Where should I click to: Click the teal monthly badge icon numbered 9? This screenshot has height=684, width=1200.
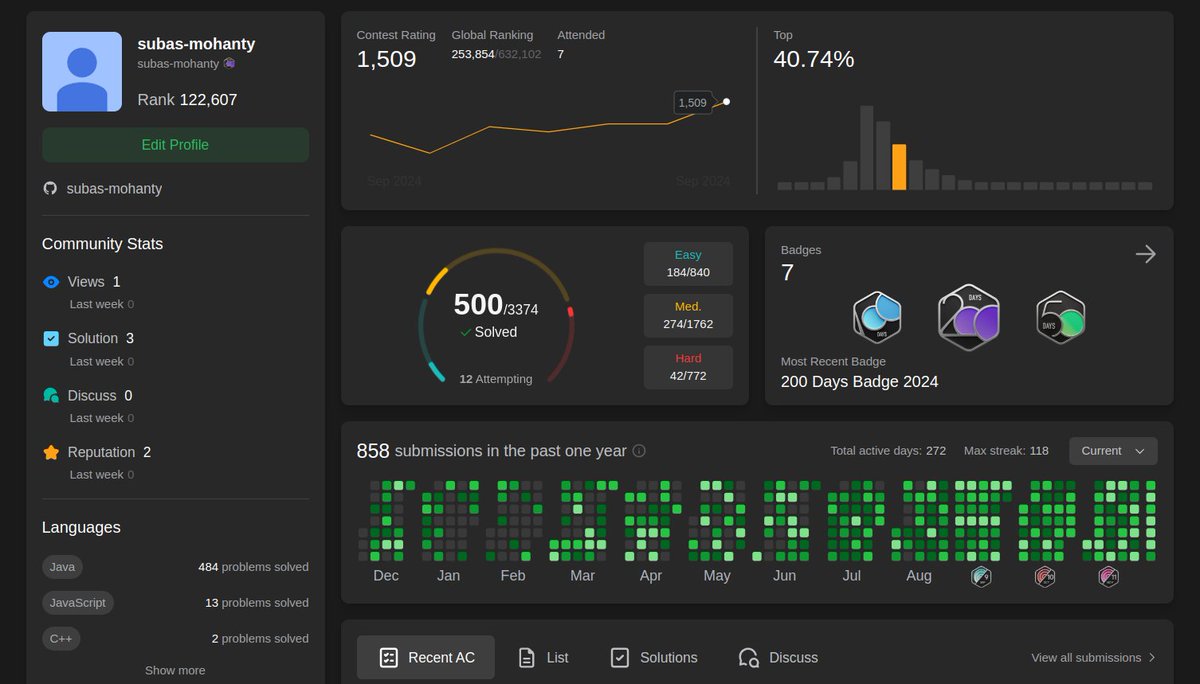(982, 577)
